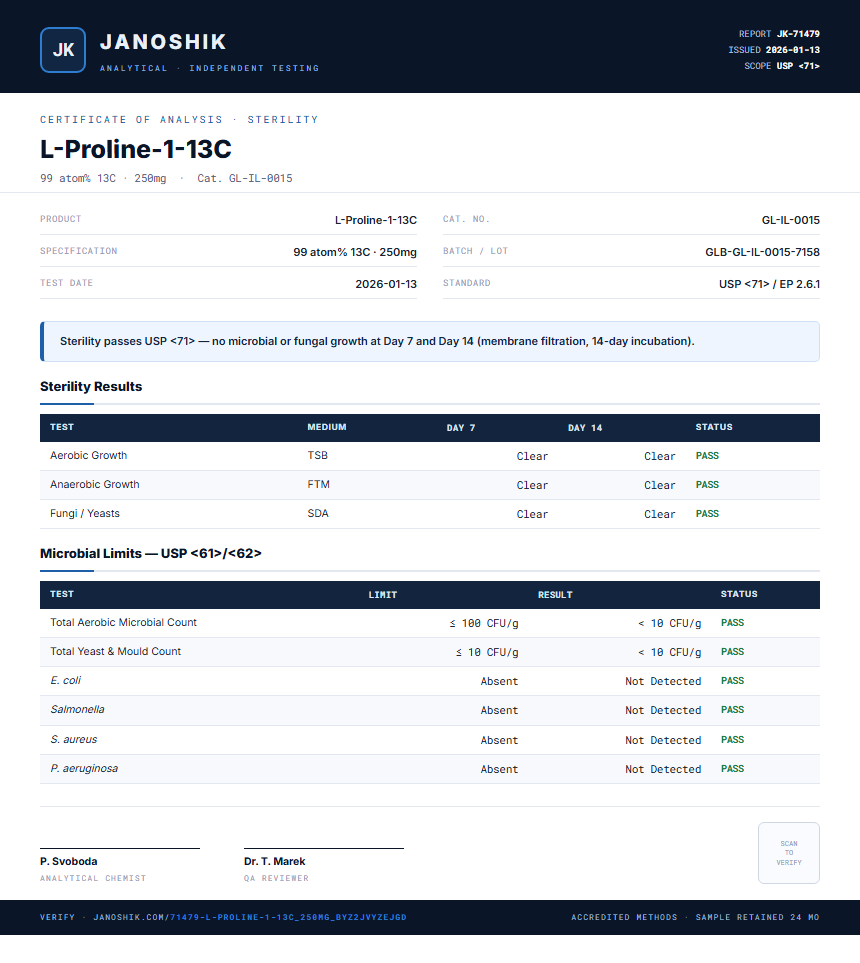Click the DAY 7 column header
860x963 pixels.
click(461, 427)
